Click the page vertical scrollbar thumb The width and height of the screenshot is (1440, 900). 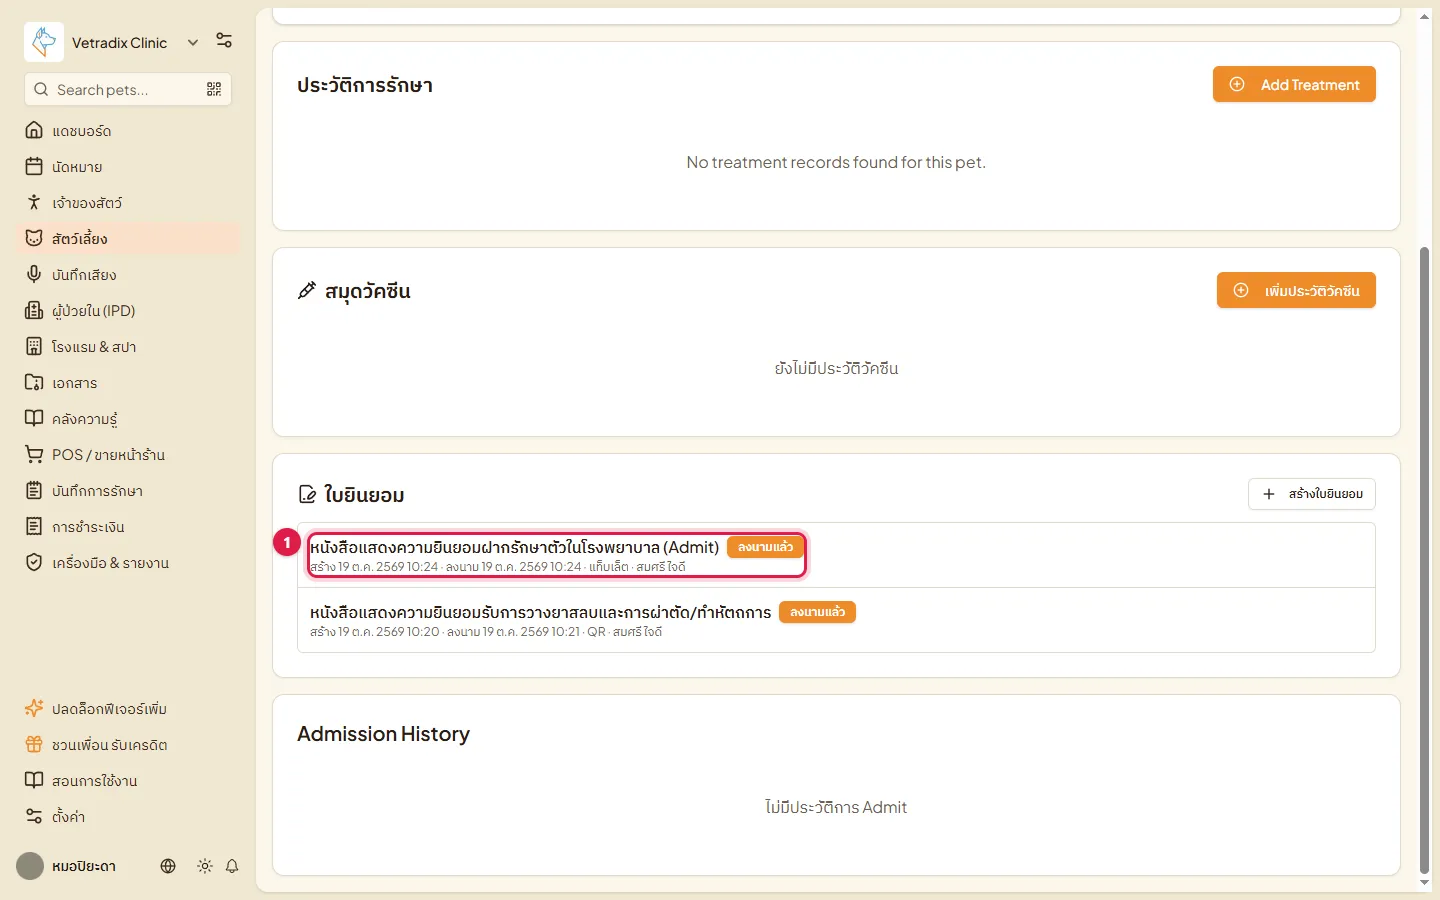pos(1425,560)
